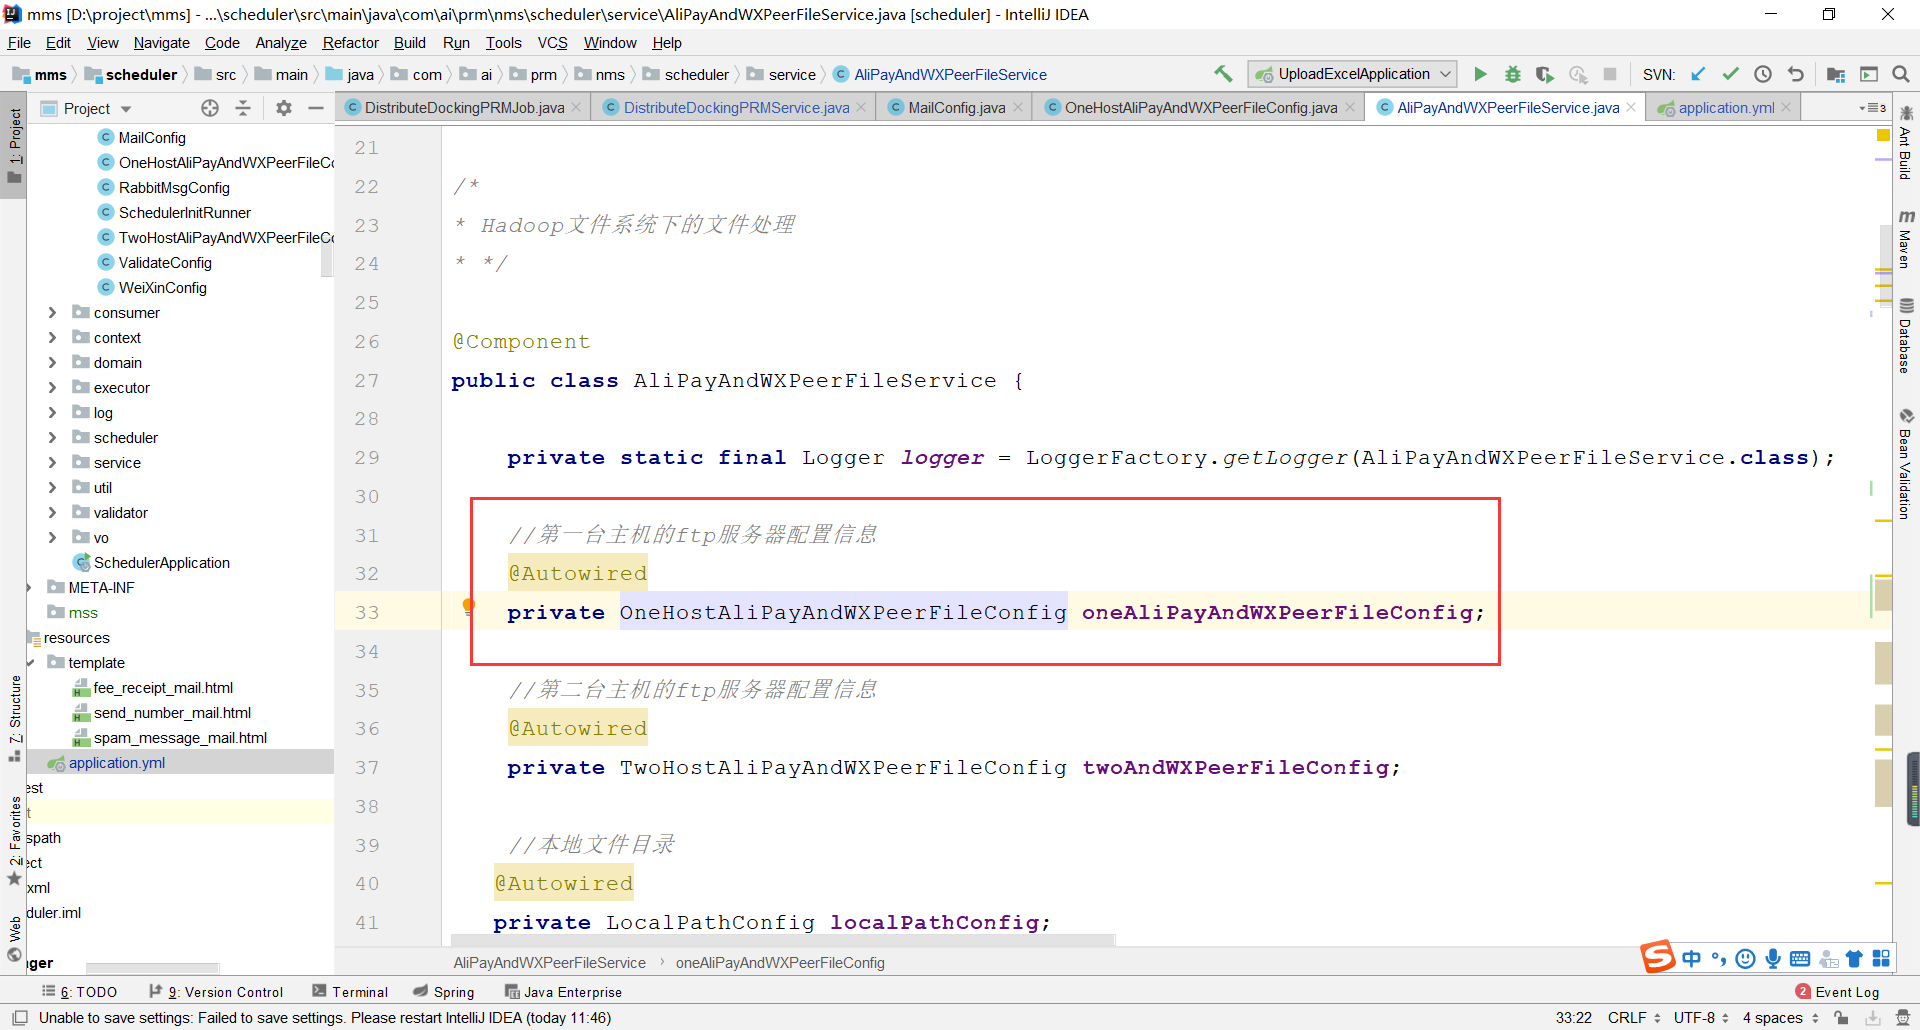Open the Sogou skin shirt icon
Image resolution: width=1920 pixels, height=1030 pixels.
tap(1854, 959)
